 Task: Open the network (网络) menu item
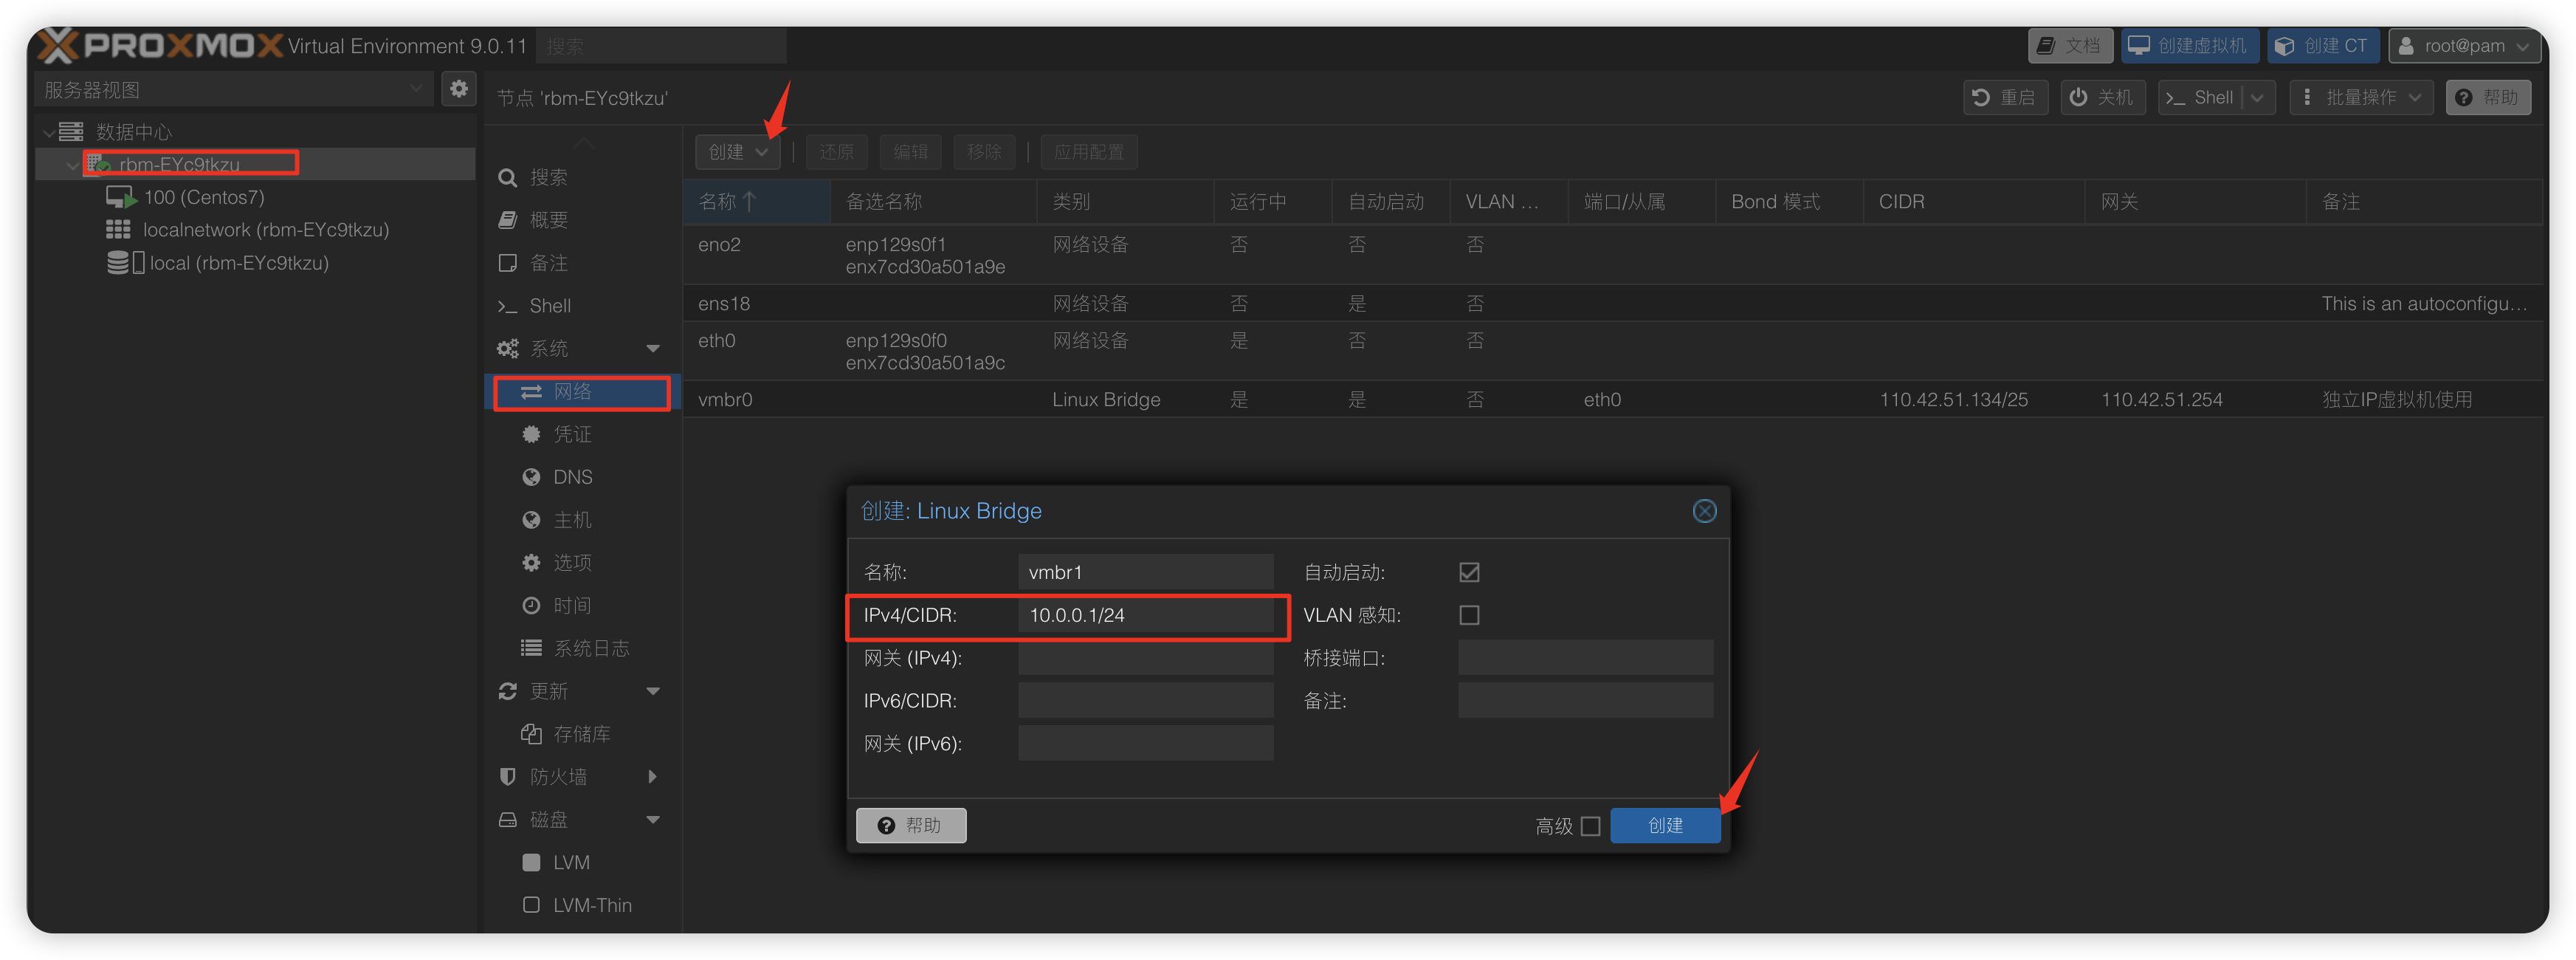(572, 392)
